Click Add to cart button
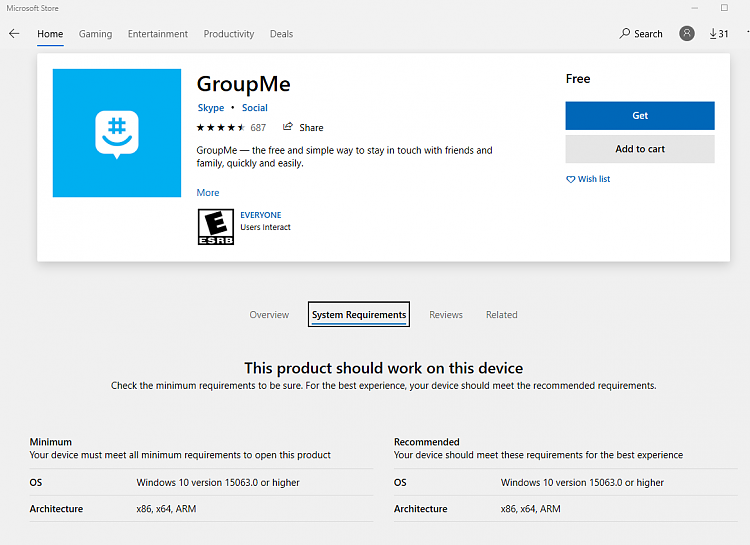Image resolution: width=750 pixels, height=545 pixels. pyautogui.click(x=640, y=149)
